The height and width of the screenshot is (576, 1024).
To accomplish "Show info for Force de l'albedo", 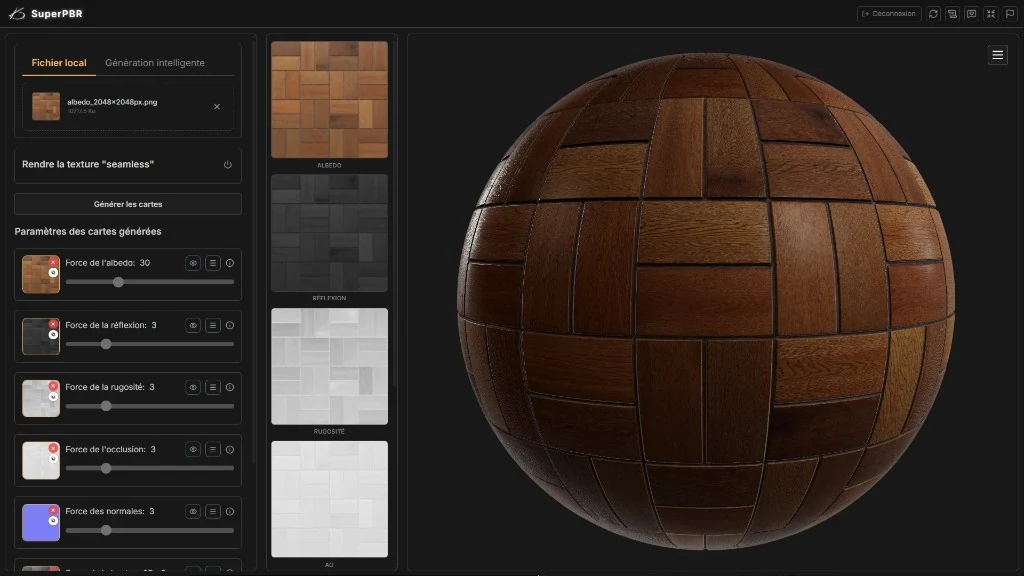I will 230,263.
